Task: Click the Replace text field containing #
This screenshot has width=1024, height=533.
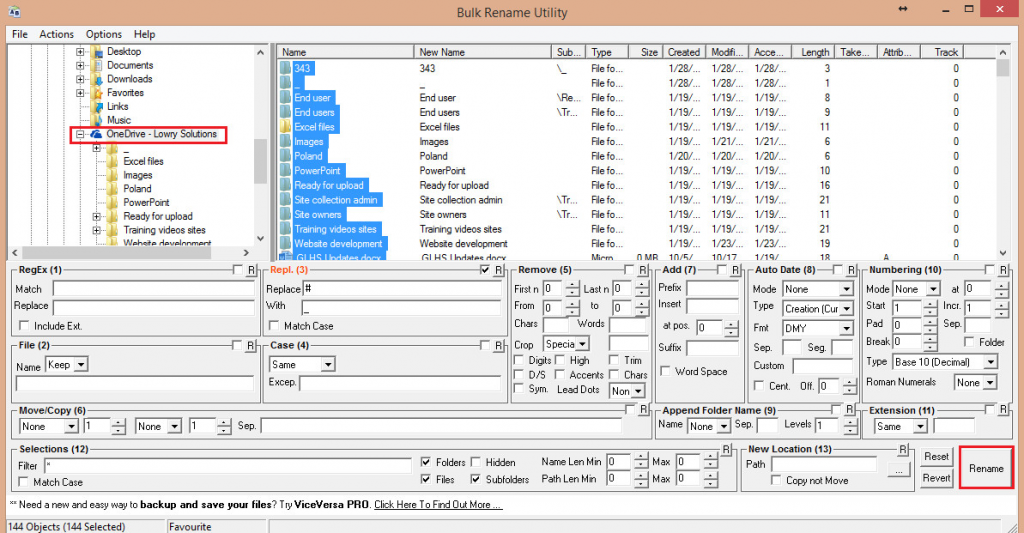Action: pyautogui.click(x=402, y=289)
